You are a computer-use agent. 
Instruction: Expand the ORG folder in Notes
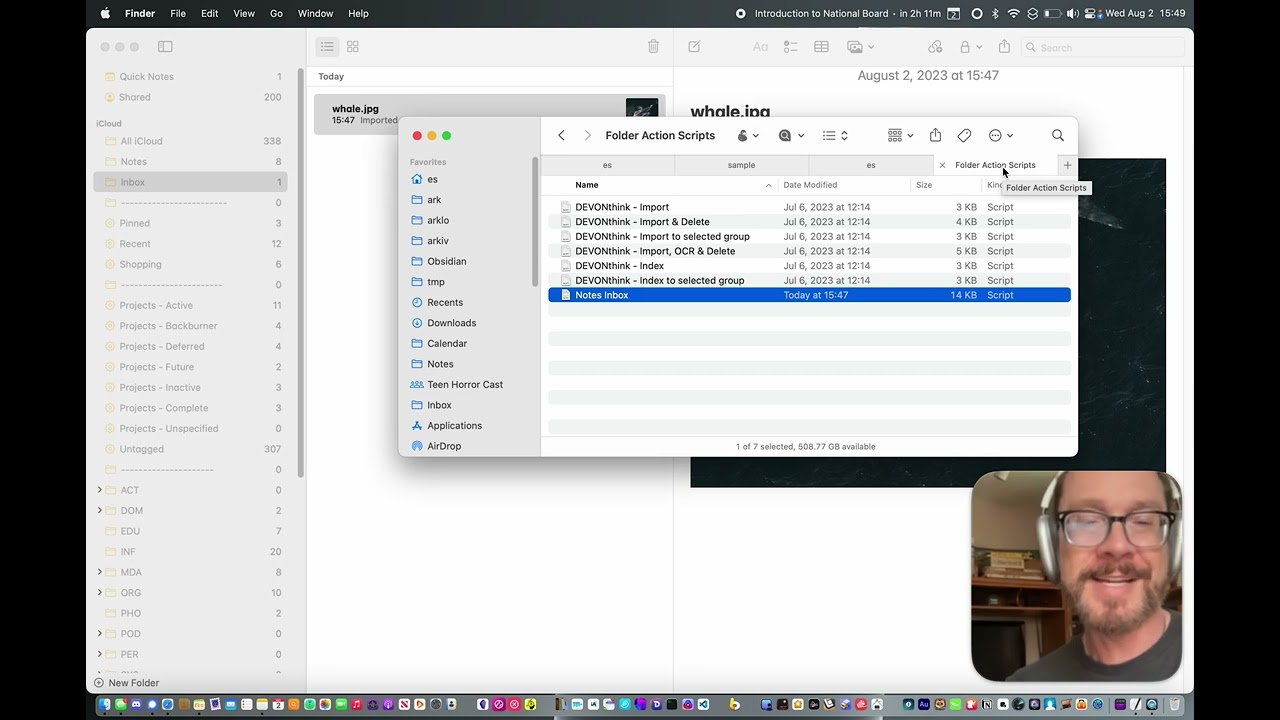click(x=99, y=593)
